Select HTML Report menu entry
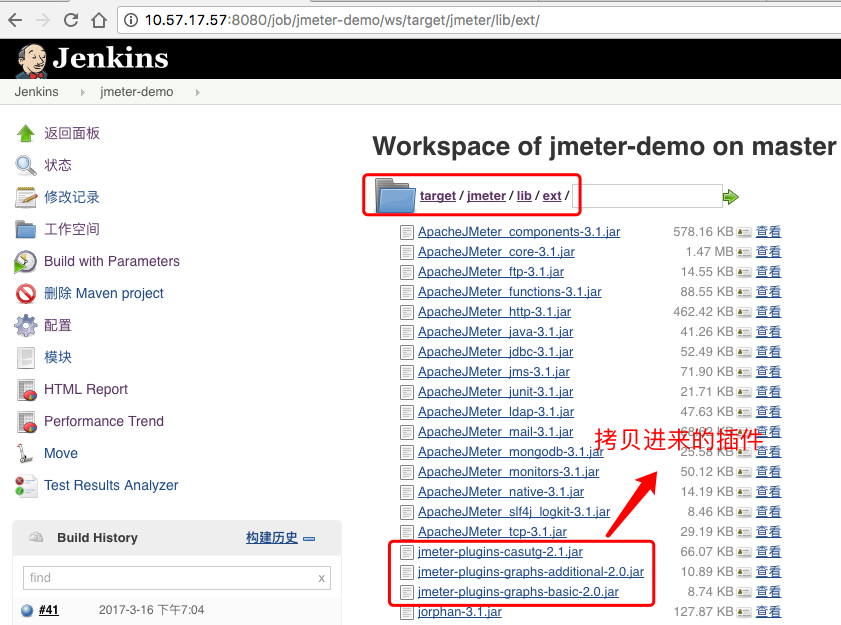 pos(86,389)
